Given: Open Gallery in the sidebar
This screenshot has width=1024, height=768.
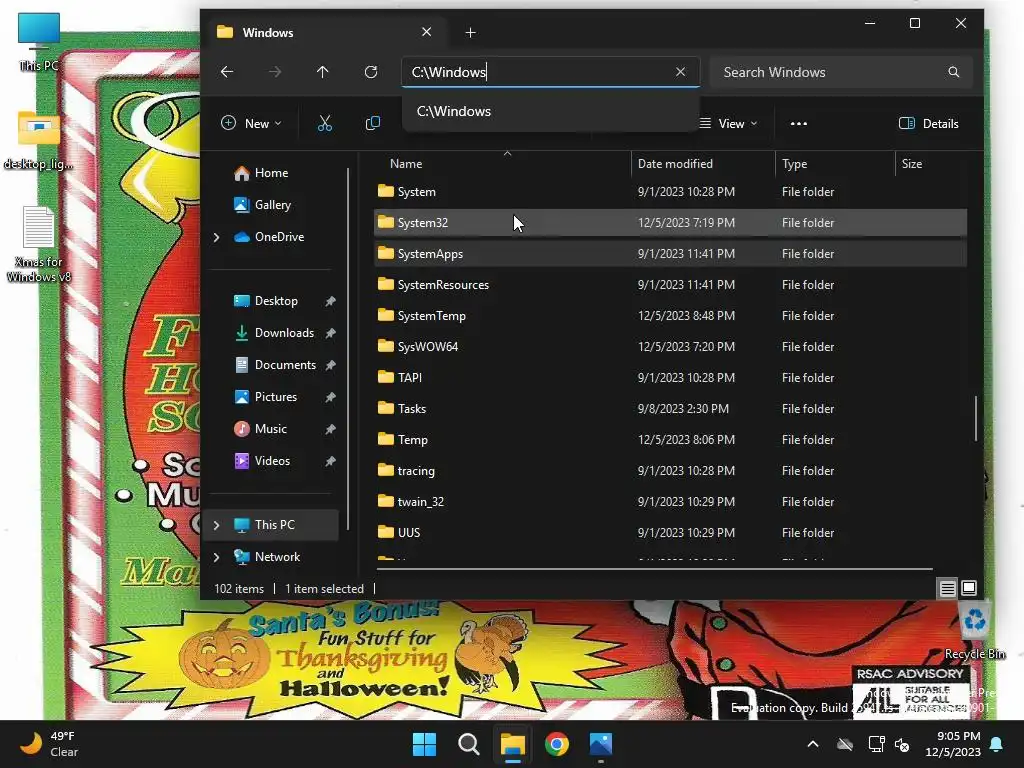Looking at the screenshot, I should (272, 205).
